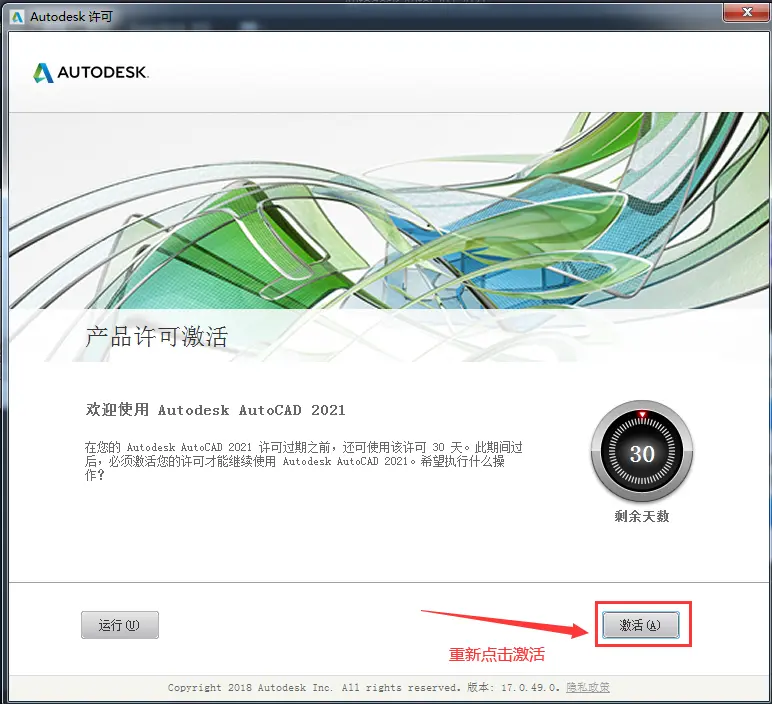Click the Autodesk logo in the header
772x704 pixels.
pyautogui.click(x=44, y=73)
